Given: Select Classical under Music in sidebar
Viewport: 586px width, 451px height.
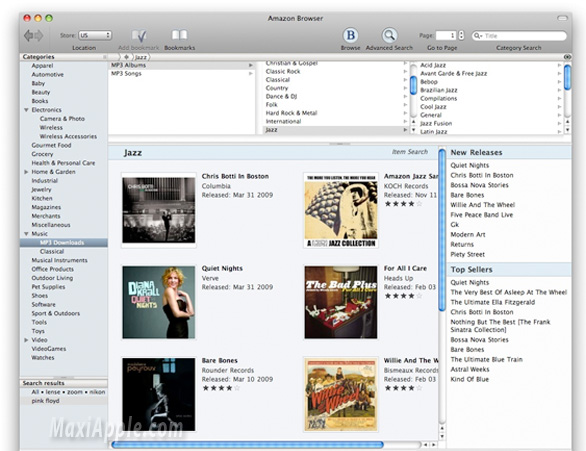Looking at the screenshot, I should [x=52, y=251].
